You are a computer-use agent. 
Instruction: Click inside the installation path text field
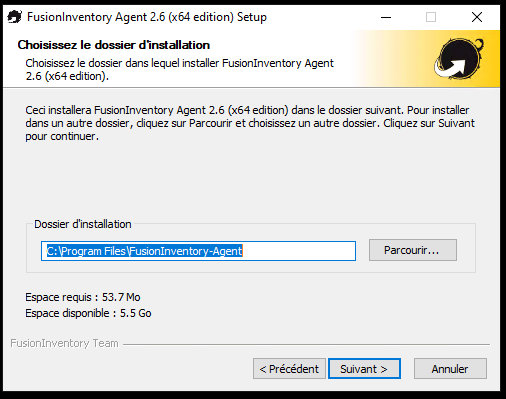198,251
